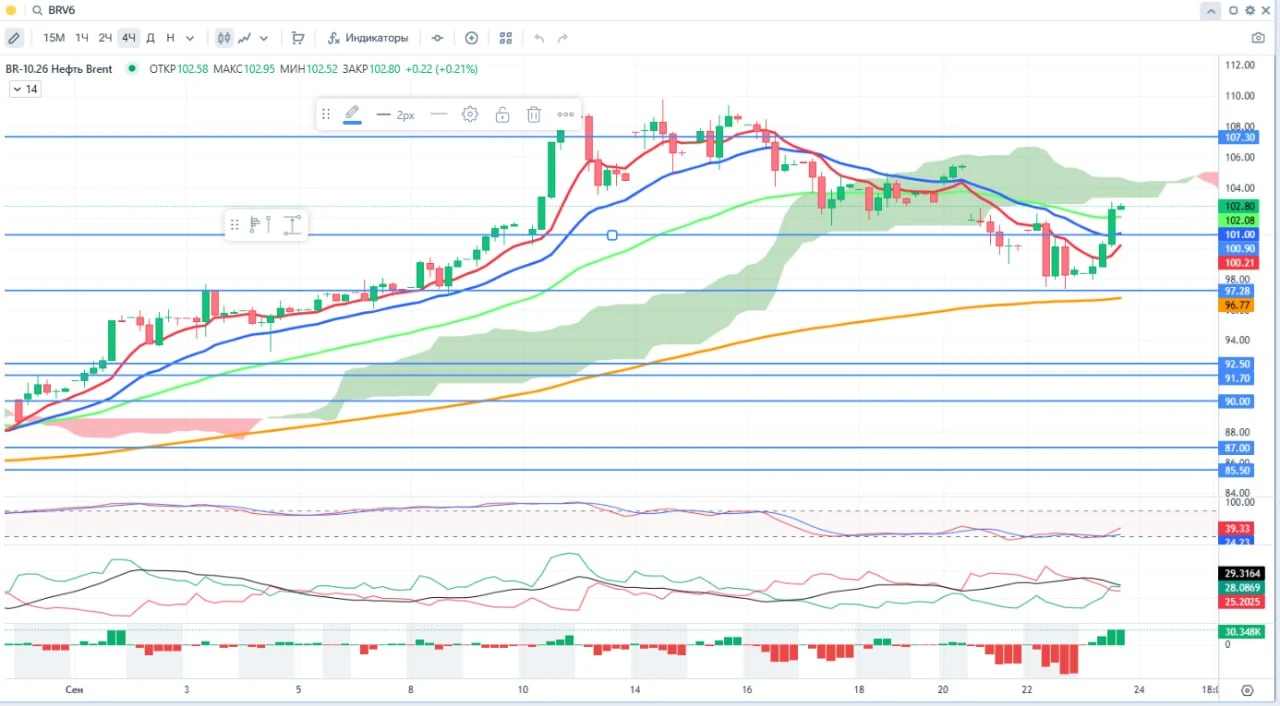Collapse the panel with the top-right chevron
The image size is (1280, 706).
[x=1211, y=10]
